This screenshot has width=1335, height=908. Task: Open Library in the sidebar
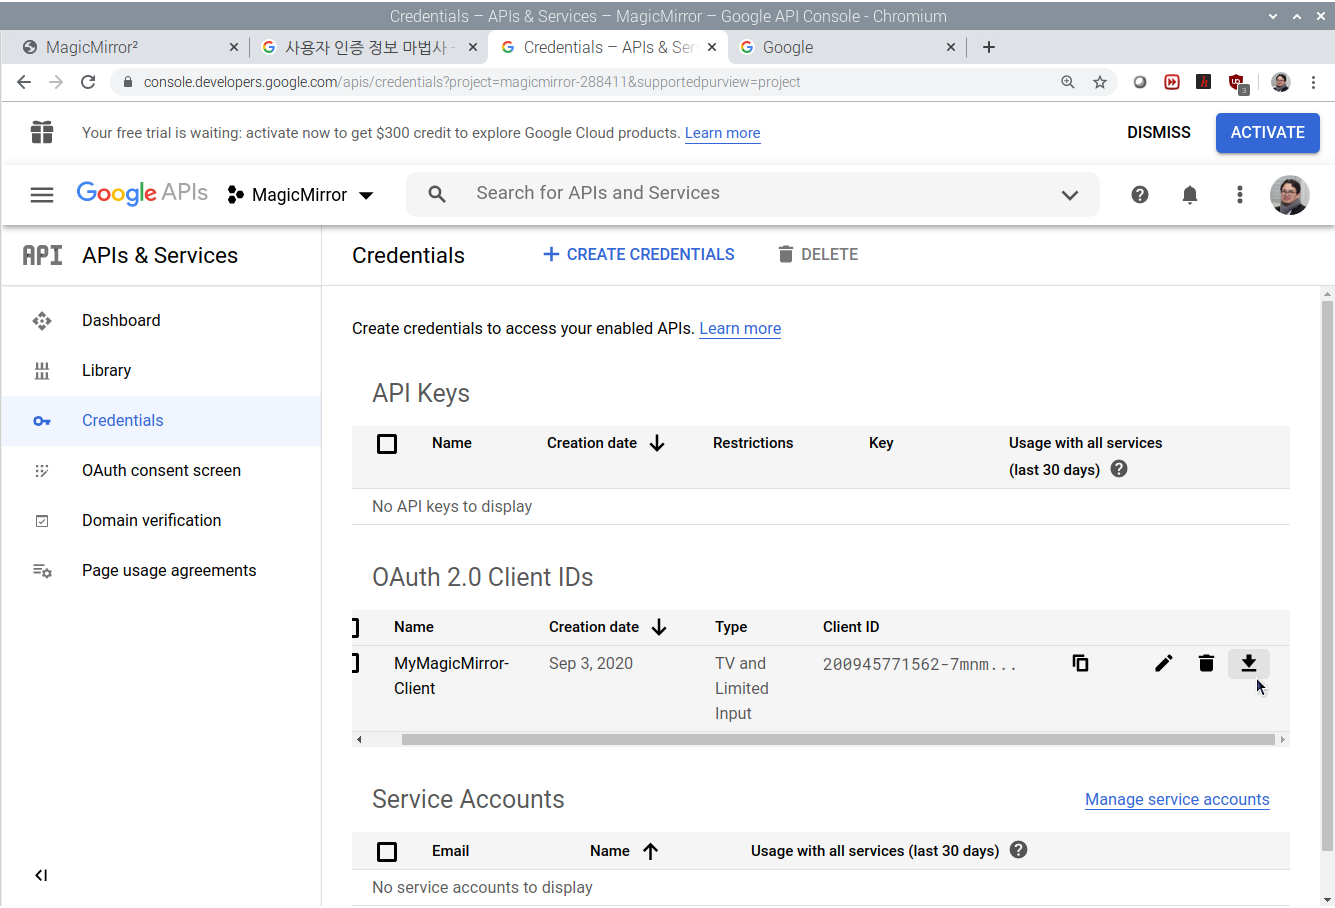click(x=161, y=370)
